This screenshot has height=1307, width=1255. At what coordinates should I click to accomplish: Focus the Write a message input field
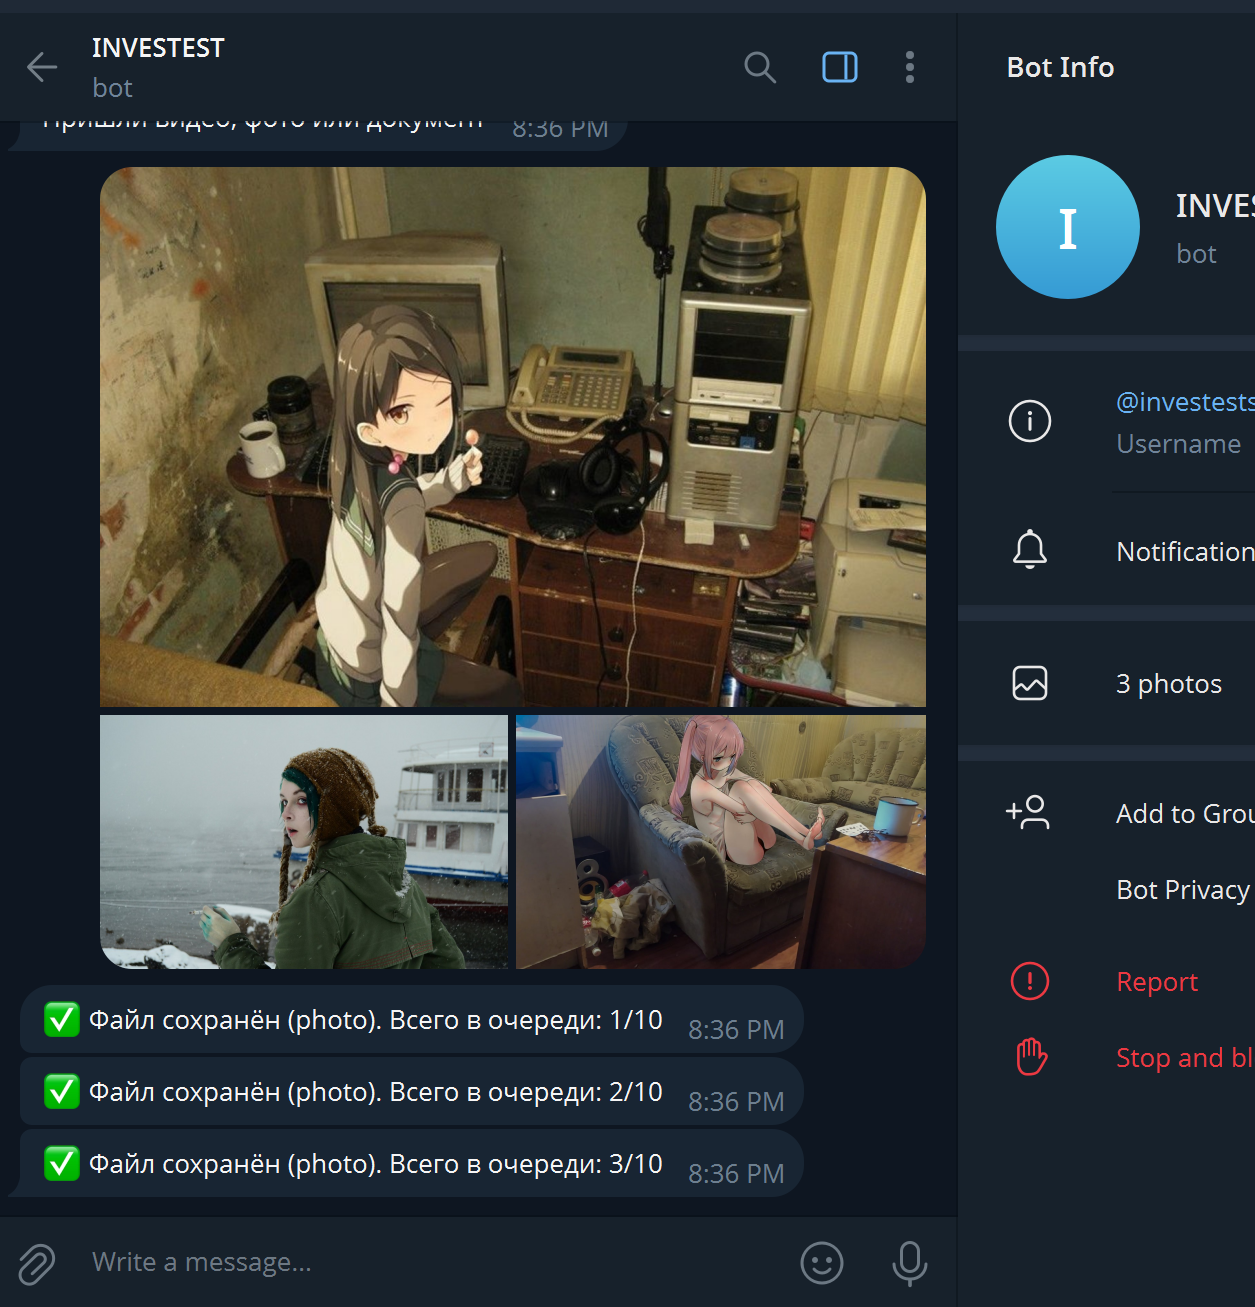(430, 1262)
